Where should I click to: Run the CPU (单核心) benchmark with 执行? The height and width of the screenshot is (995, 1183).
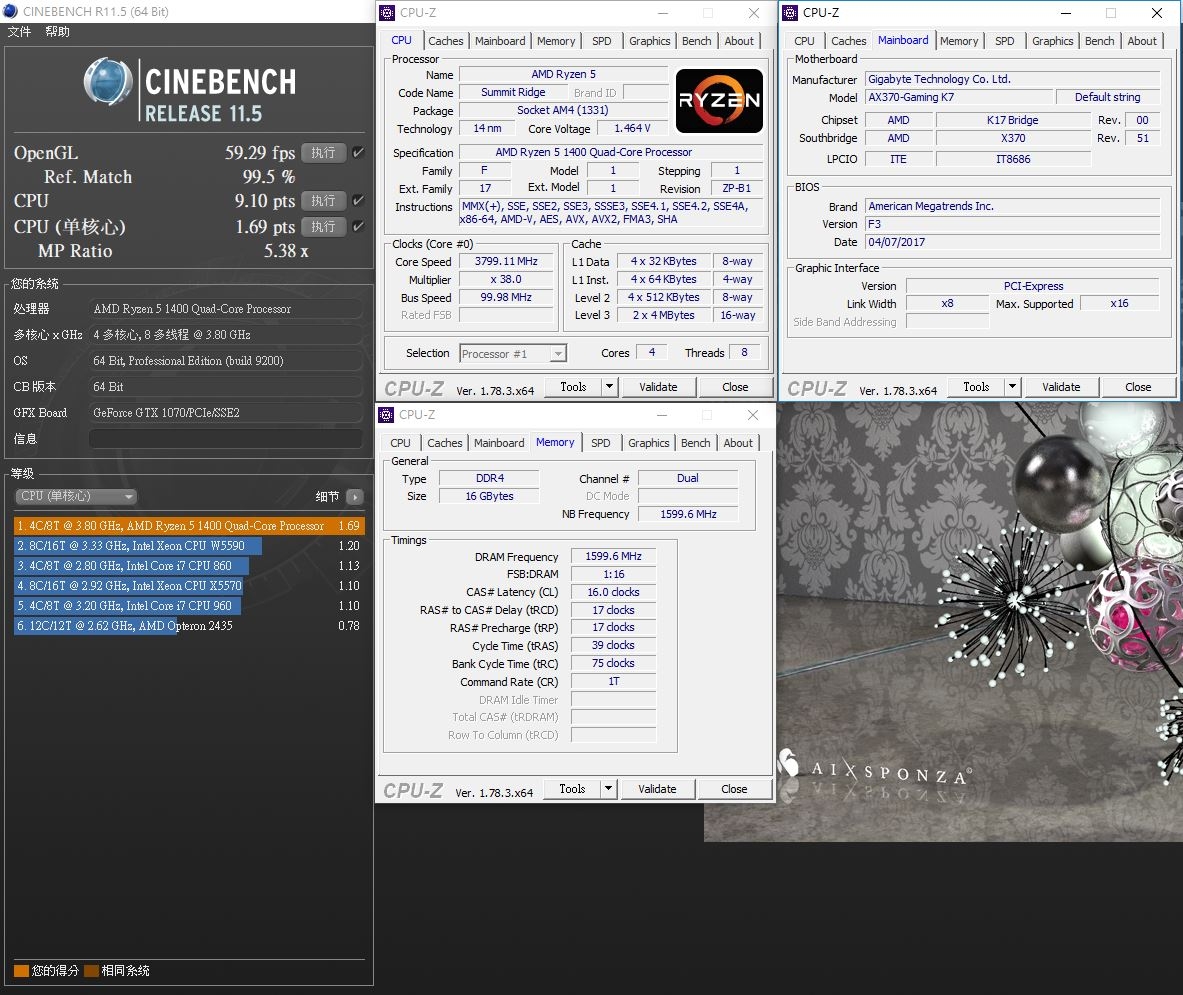(x=324, y=226)
